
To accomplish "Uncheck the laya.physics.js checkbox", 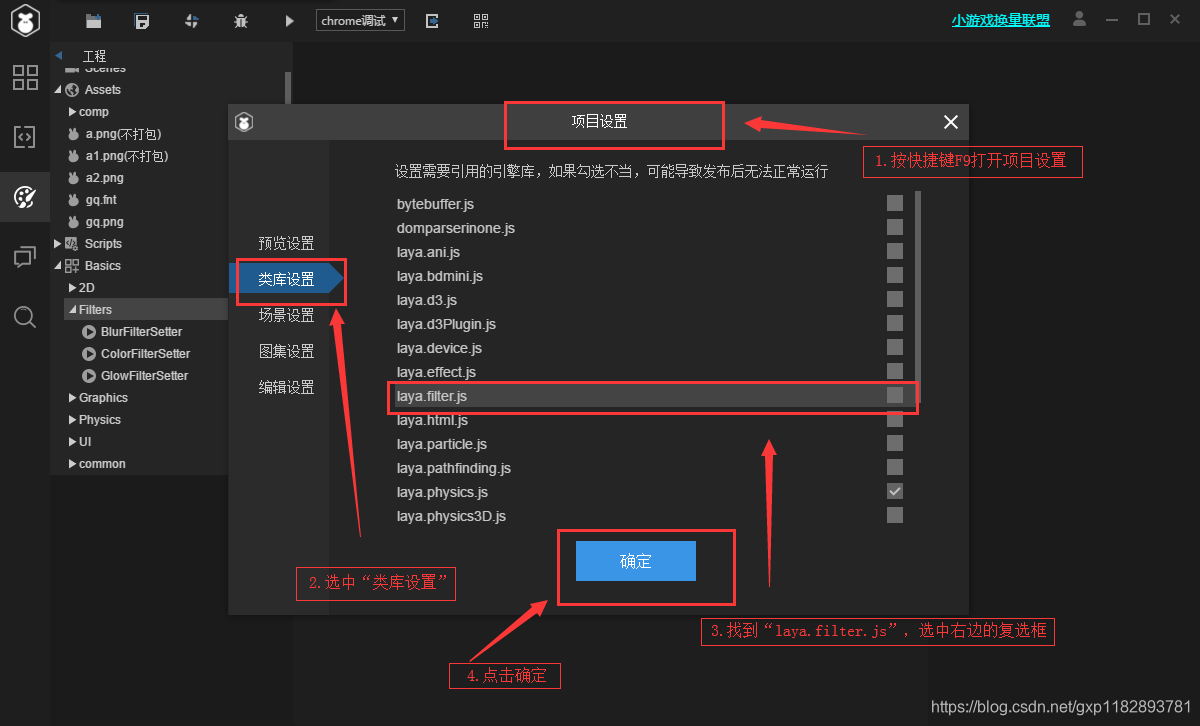I will tap(895, 491).
